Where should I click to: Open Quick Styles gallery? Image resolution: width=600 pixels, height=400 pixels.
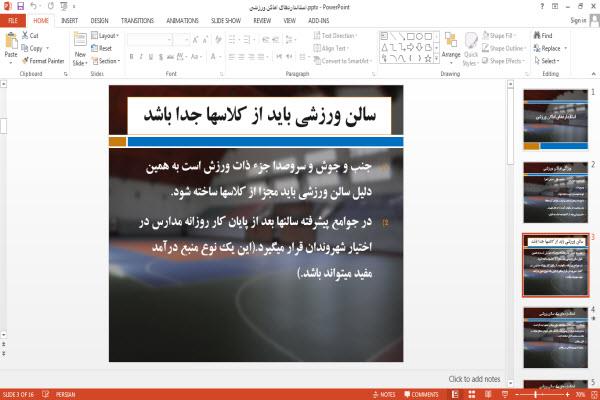pyautogui.click(x=471, y=49)
